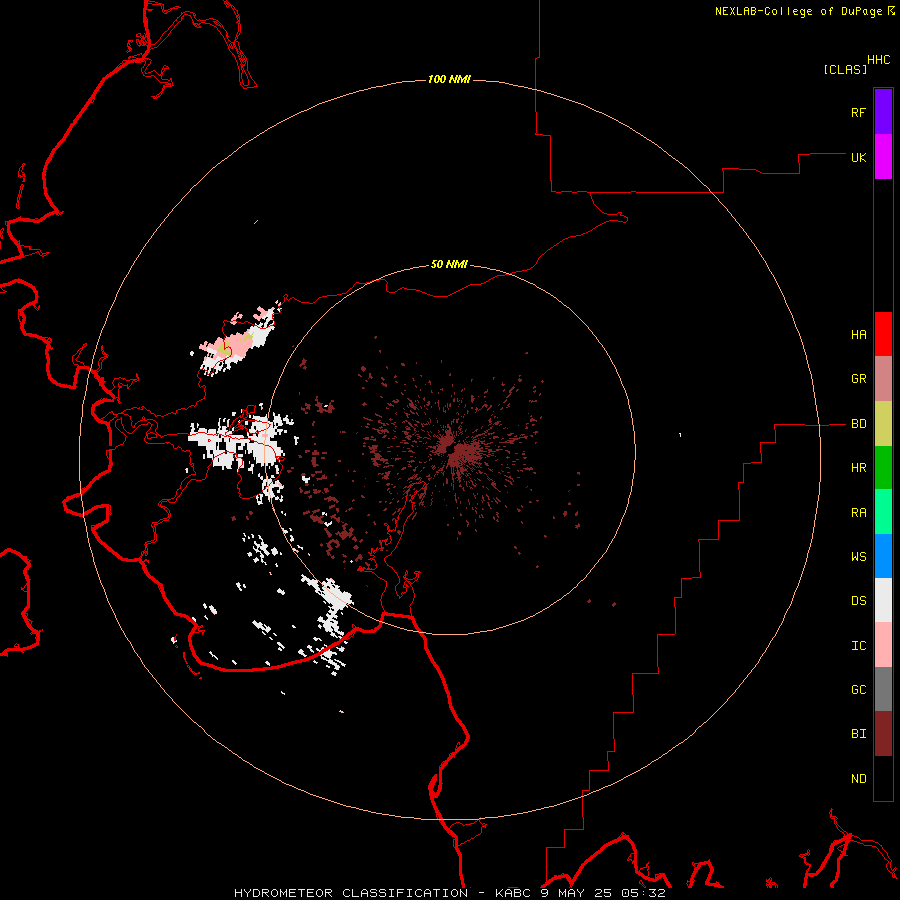Click the IC pink legend swatch

point(883,645)
